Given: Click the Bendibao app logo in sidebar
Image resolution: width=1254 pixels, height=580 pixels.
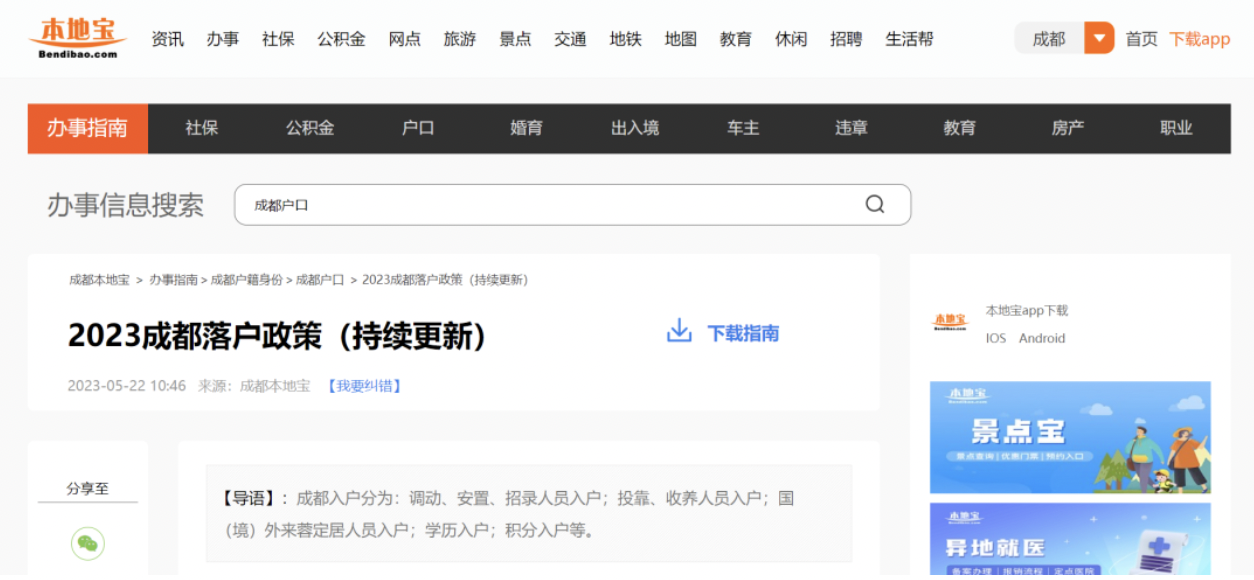Looking at the screenshot, I should (x=950, y=323).
